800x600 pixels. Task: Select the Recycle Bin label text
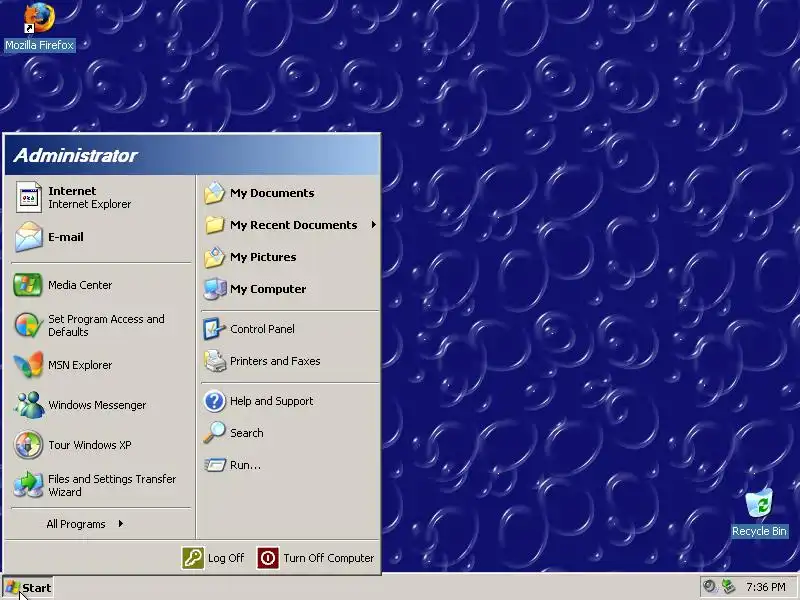tap(759, 531)
